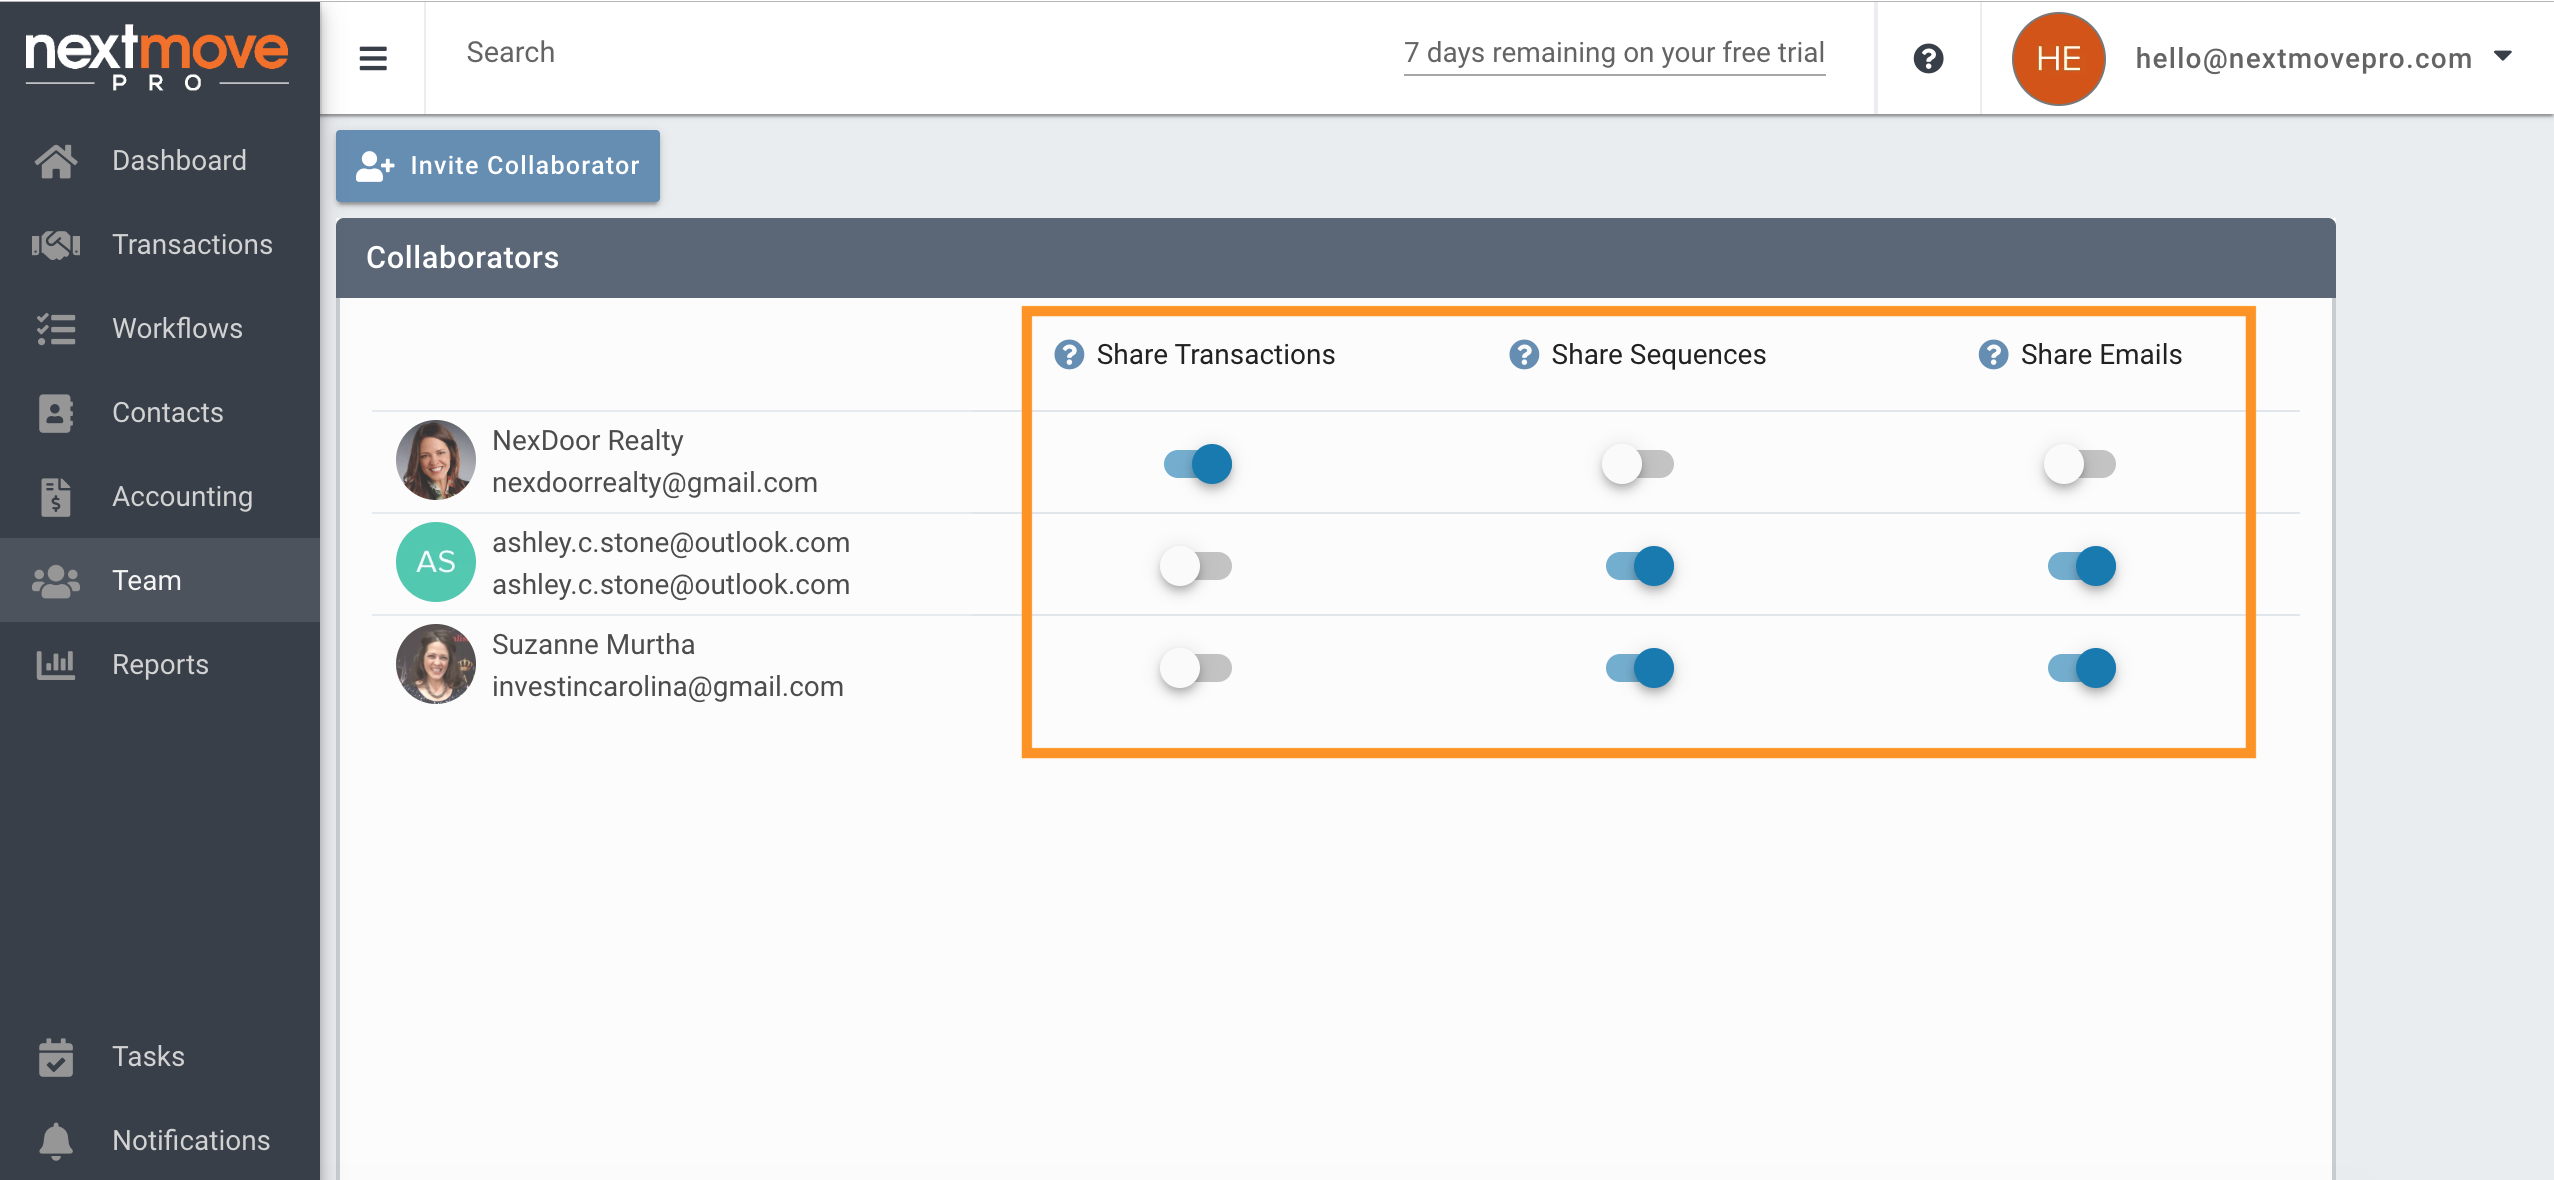Go to Transactions in sidebar
This screenshot has width=2554, height=1180.
pyautogui.click(x=192, y=245)
